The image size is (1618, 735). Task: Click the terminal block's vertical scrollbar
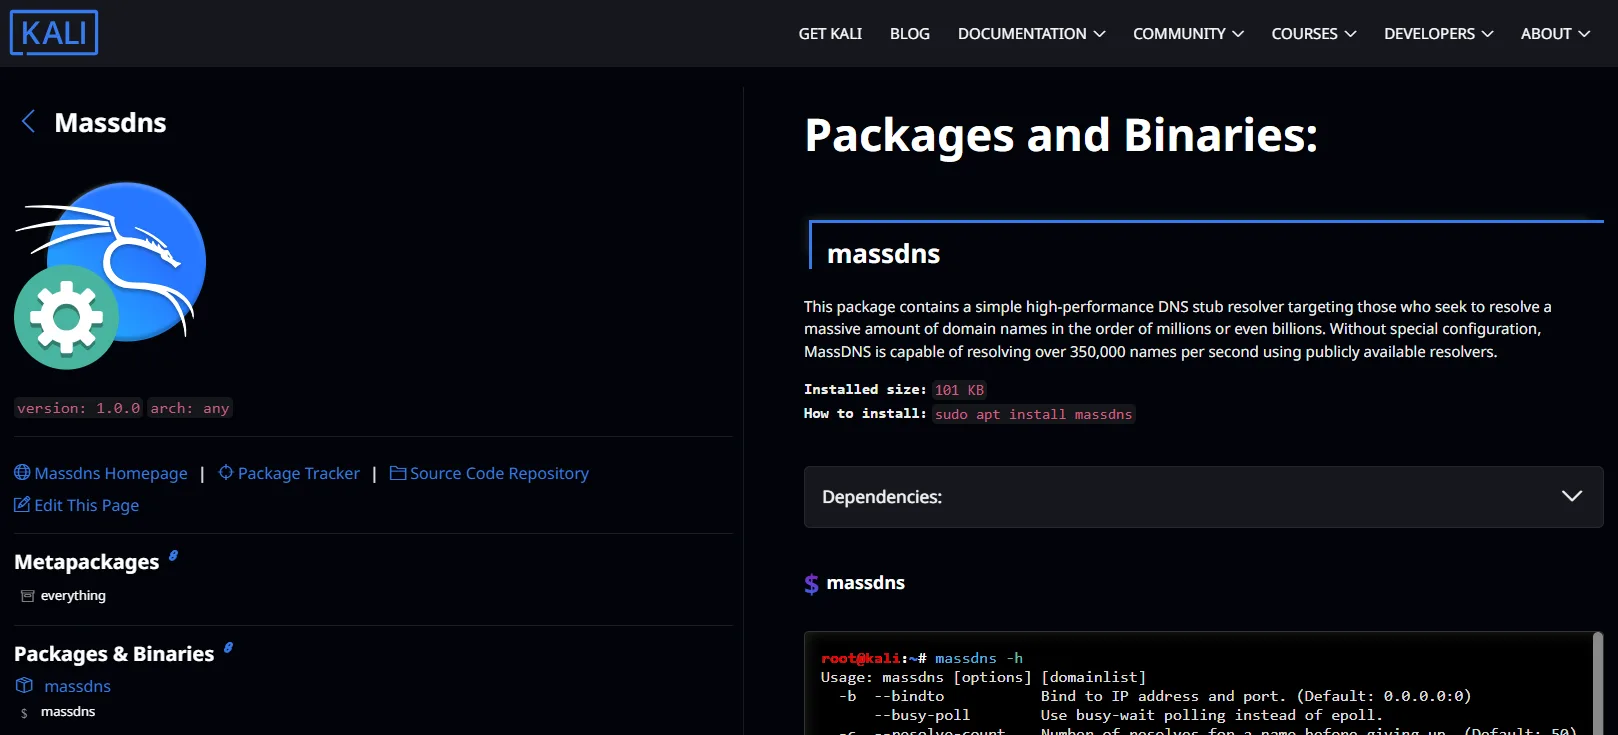(x=1597, y=683)
